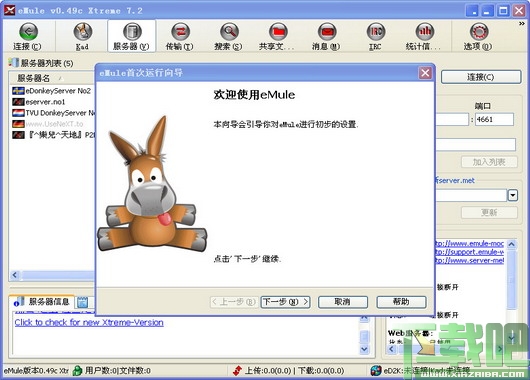Open the Statistics (统计信) toolbar icon
This screenshot has width=530, height=380.
[x=425, y=32]
